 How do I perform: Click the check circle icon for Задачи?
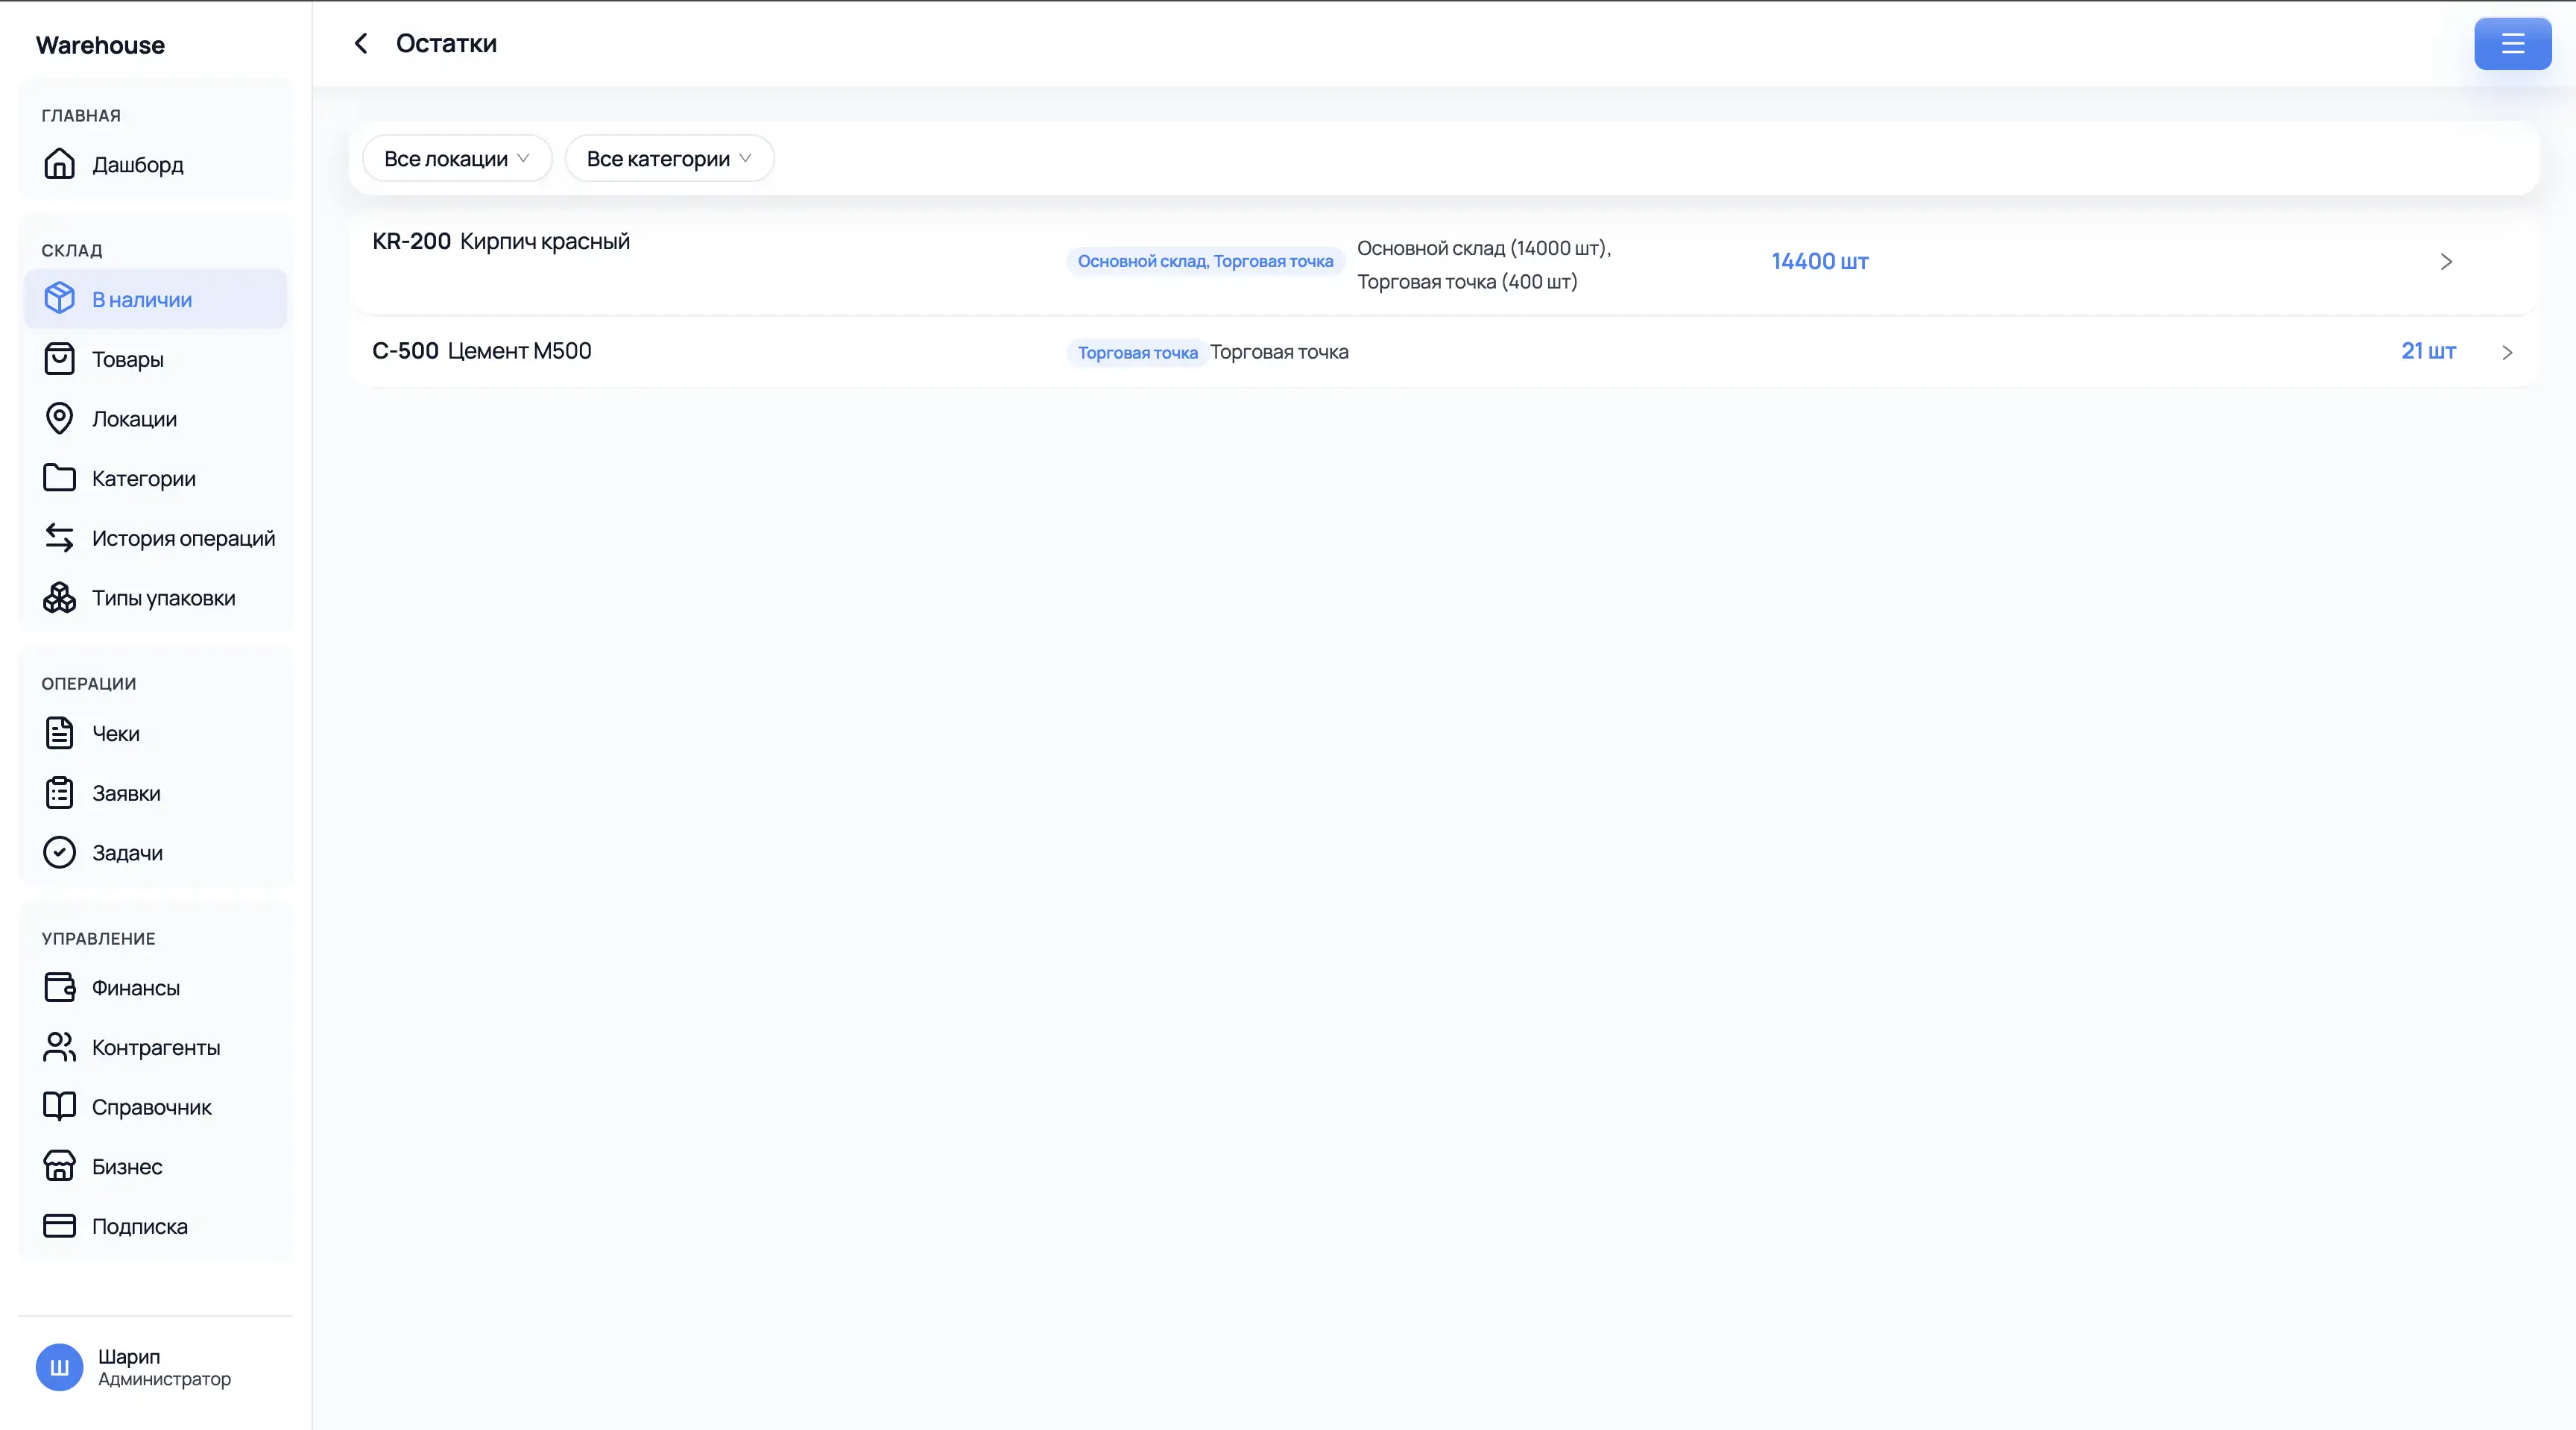pos(59,852)
